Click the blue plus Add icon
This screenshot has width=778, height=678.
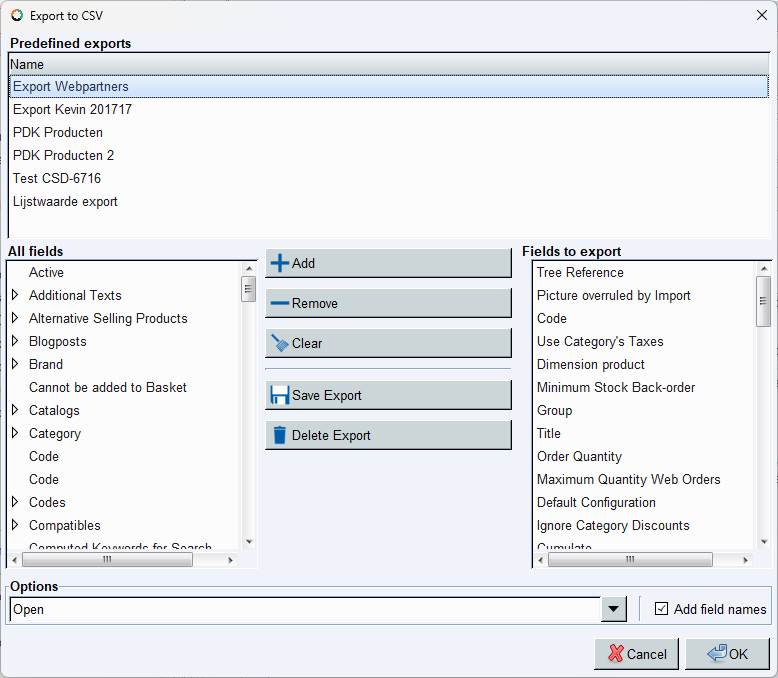pyautogui.click(x=280, y=263)
